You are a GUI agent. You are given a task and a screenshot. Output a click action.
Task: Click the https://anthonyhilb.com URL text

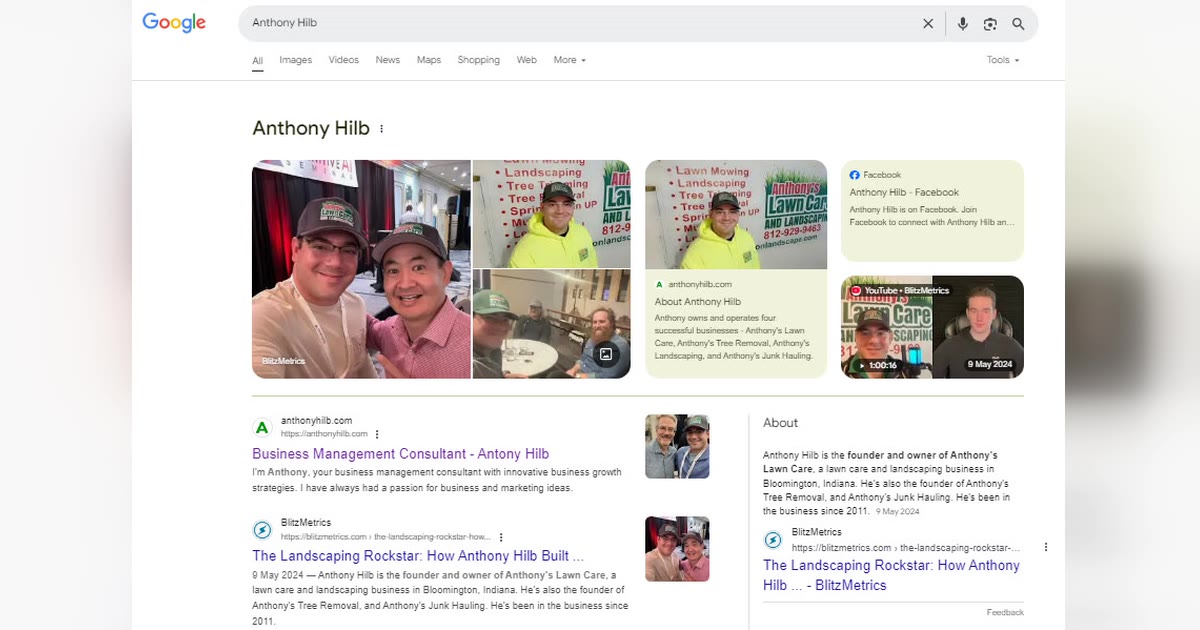(x=324, y=434)
